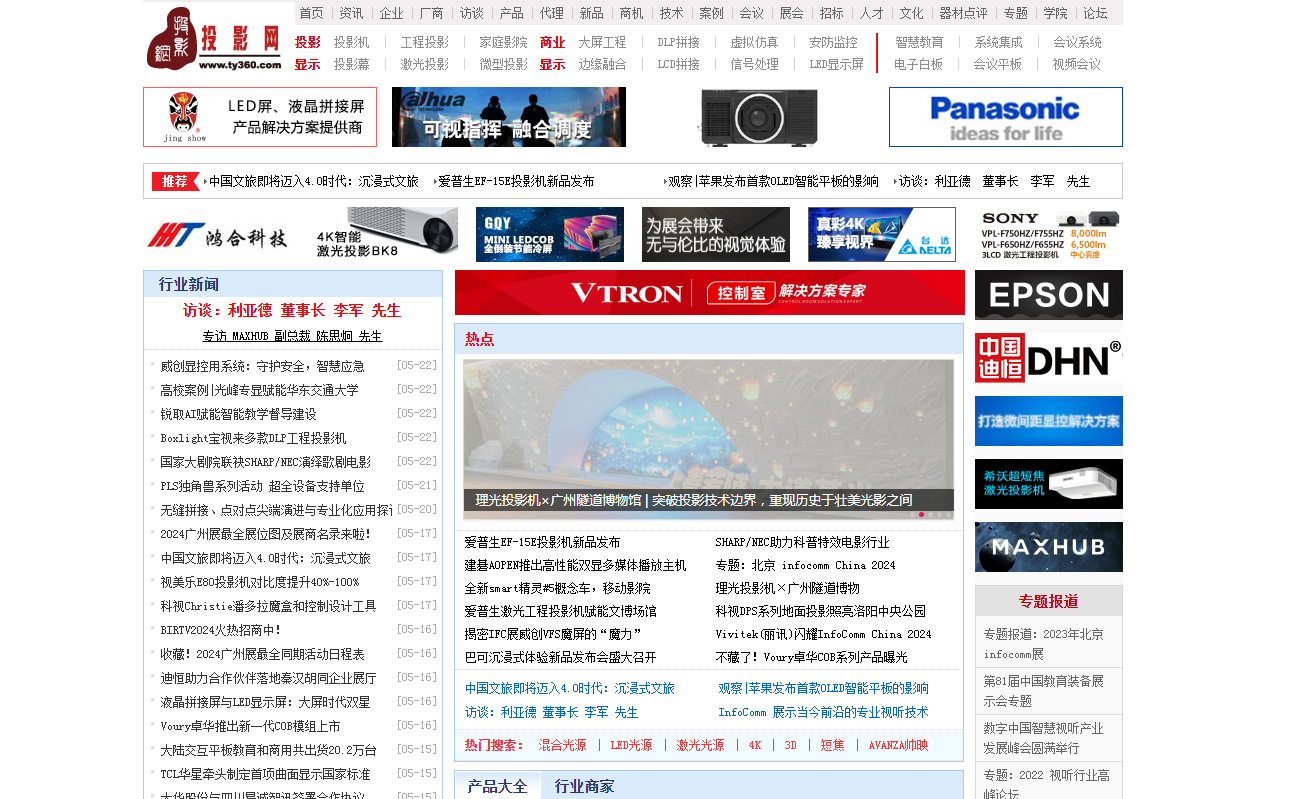Open the 虚拟仿真 category link
The width and height of the screenshot is (1293, 799).
(754, 42)
